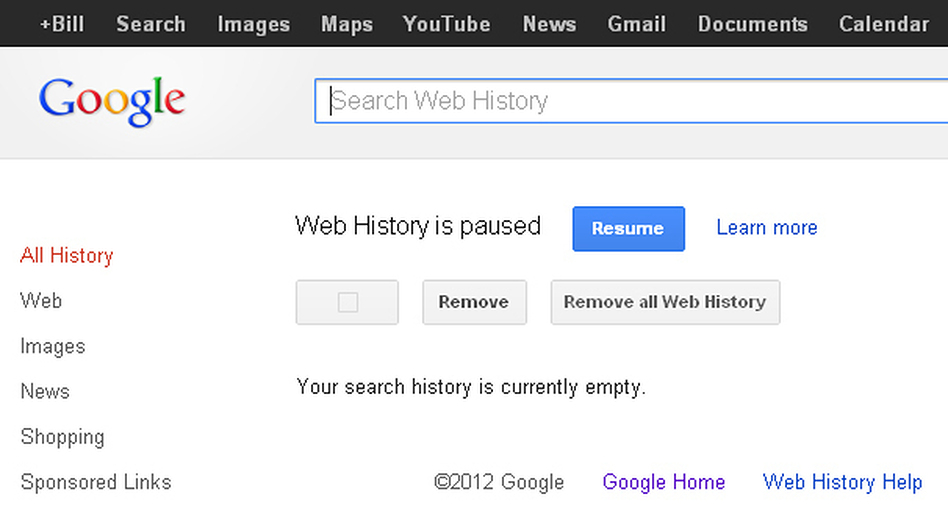The image size is (948, 511).
Task: Click the Google logo
Action: tap(112, 101)
